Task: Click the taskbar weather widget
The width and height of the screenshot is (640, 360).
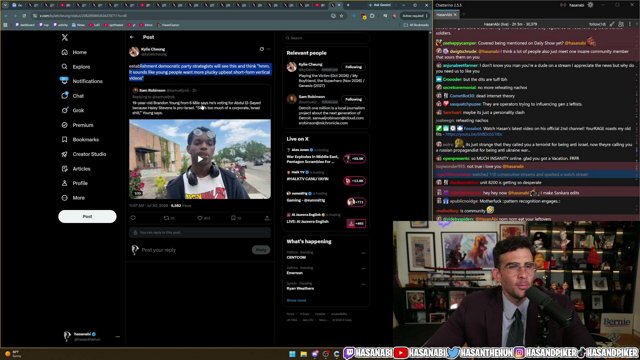Action: (12, 353)
